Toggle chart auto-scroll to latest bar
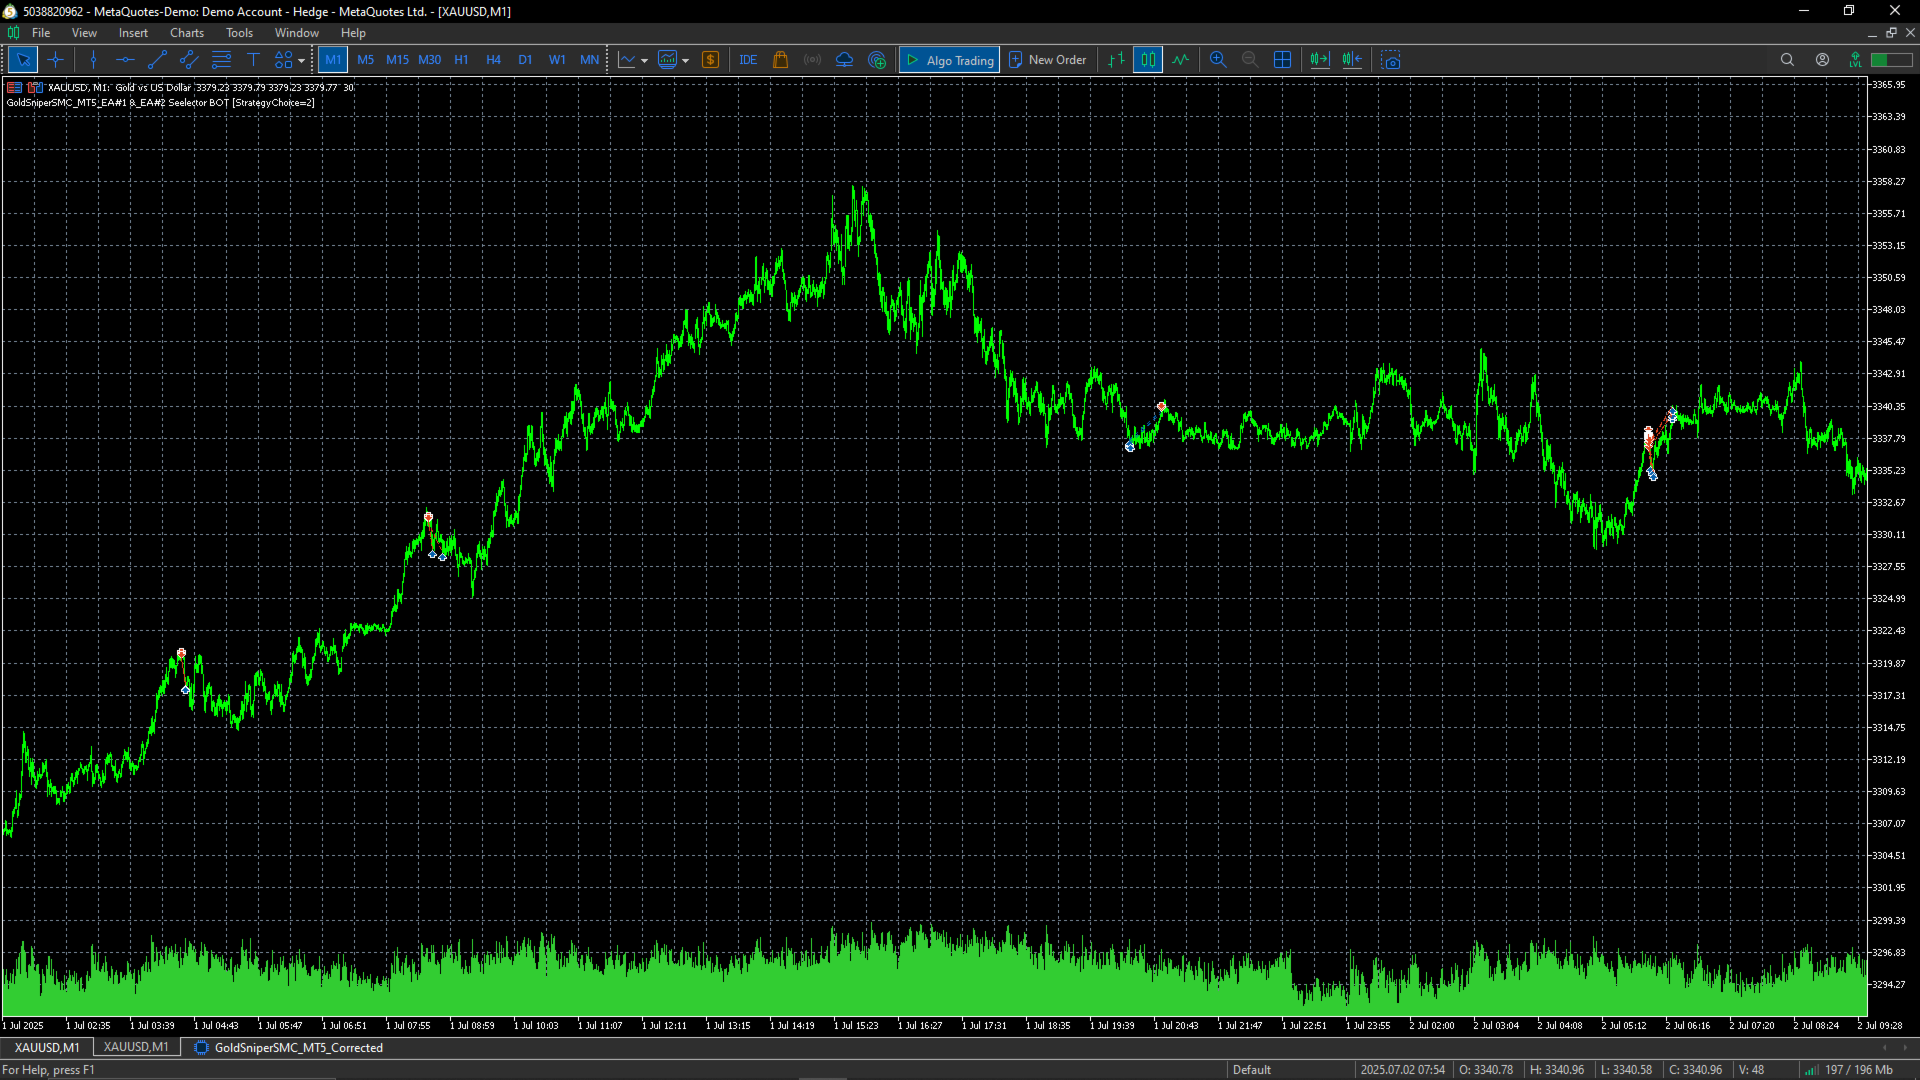 [x=1320, y=60]
